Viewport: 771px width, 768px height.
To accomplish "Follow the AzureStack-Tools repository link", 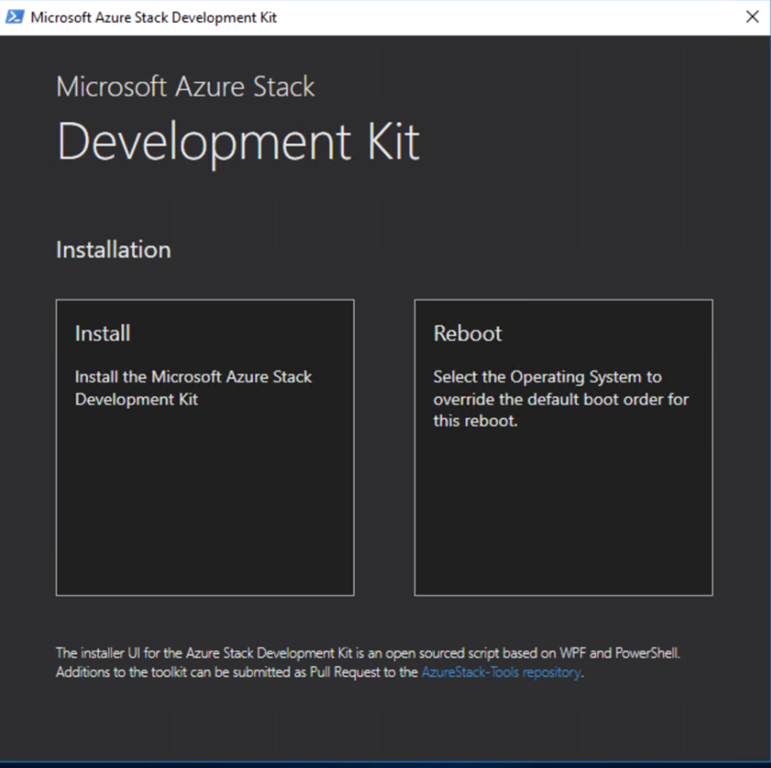I will pyautogui.click(x=500, y=673).
